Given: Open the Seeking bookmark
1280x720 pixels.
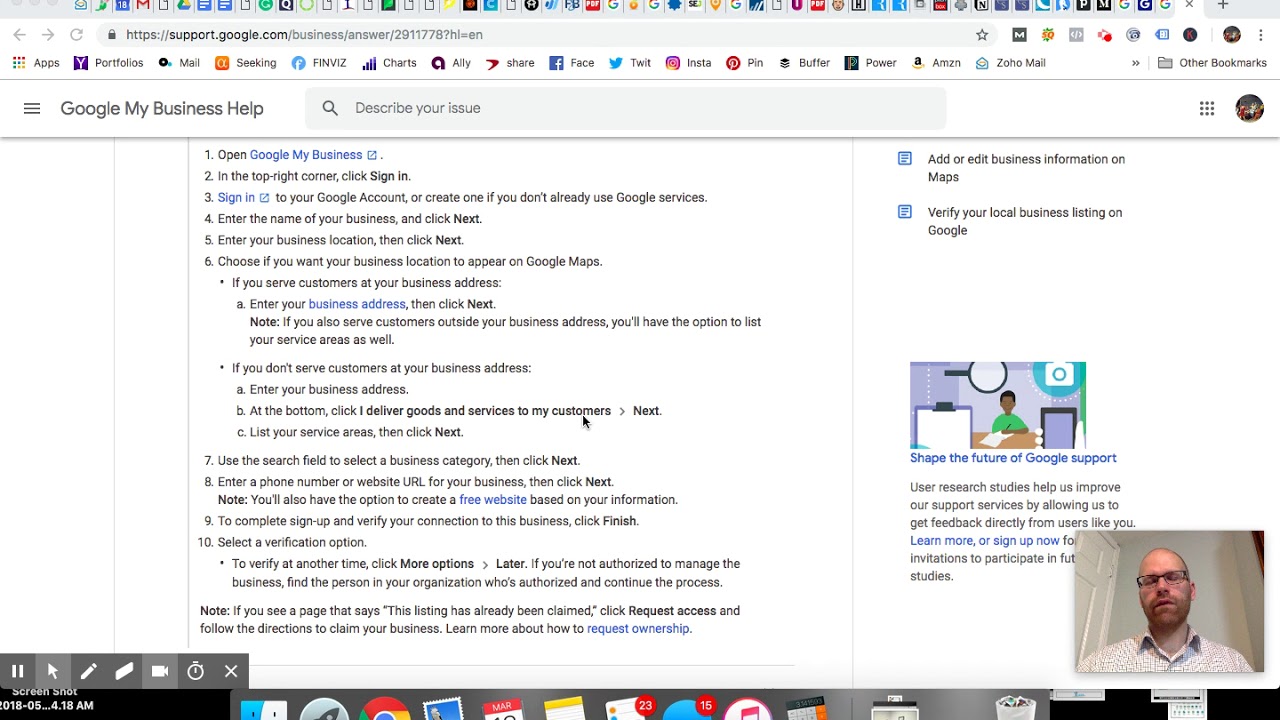Looking at the screenshot, I should click(245, 63).
